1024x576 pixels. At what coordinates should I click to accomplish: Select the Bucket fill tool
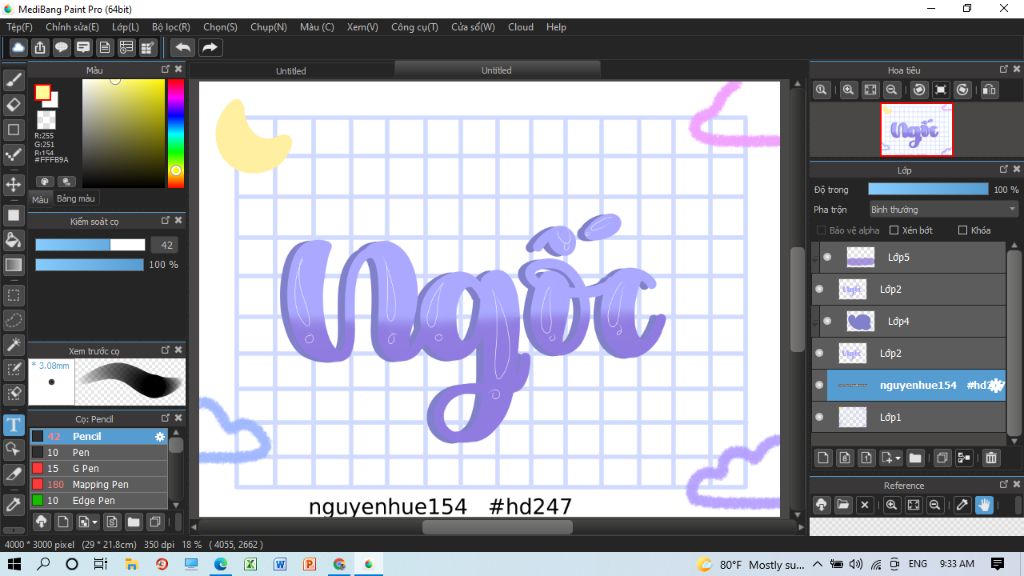coord(14,240)
